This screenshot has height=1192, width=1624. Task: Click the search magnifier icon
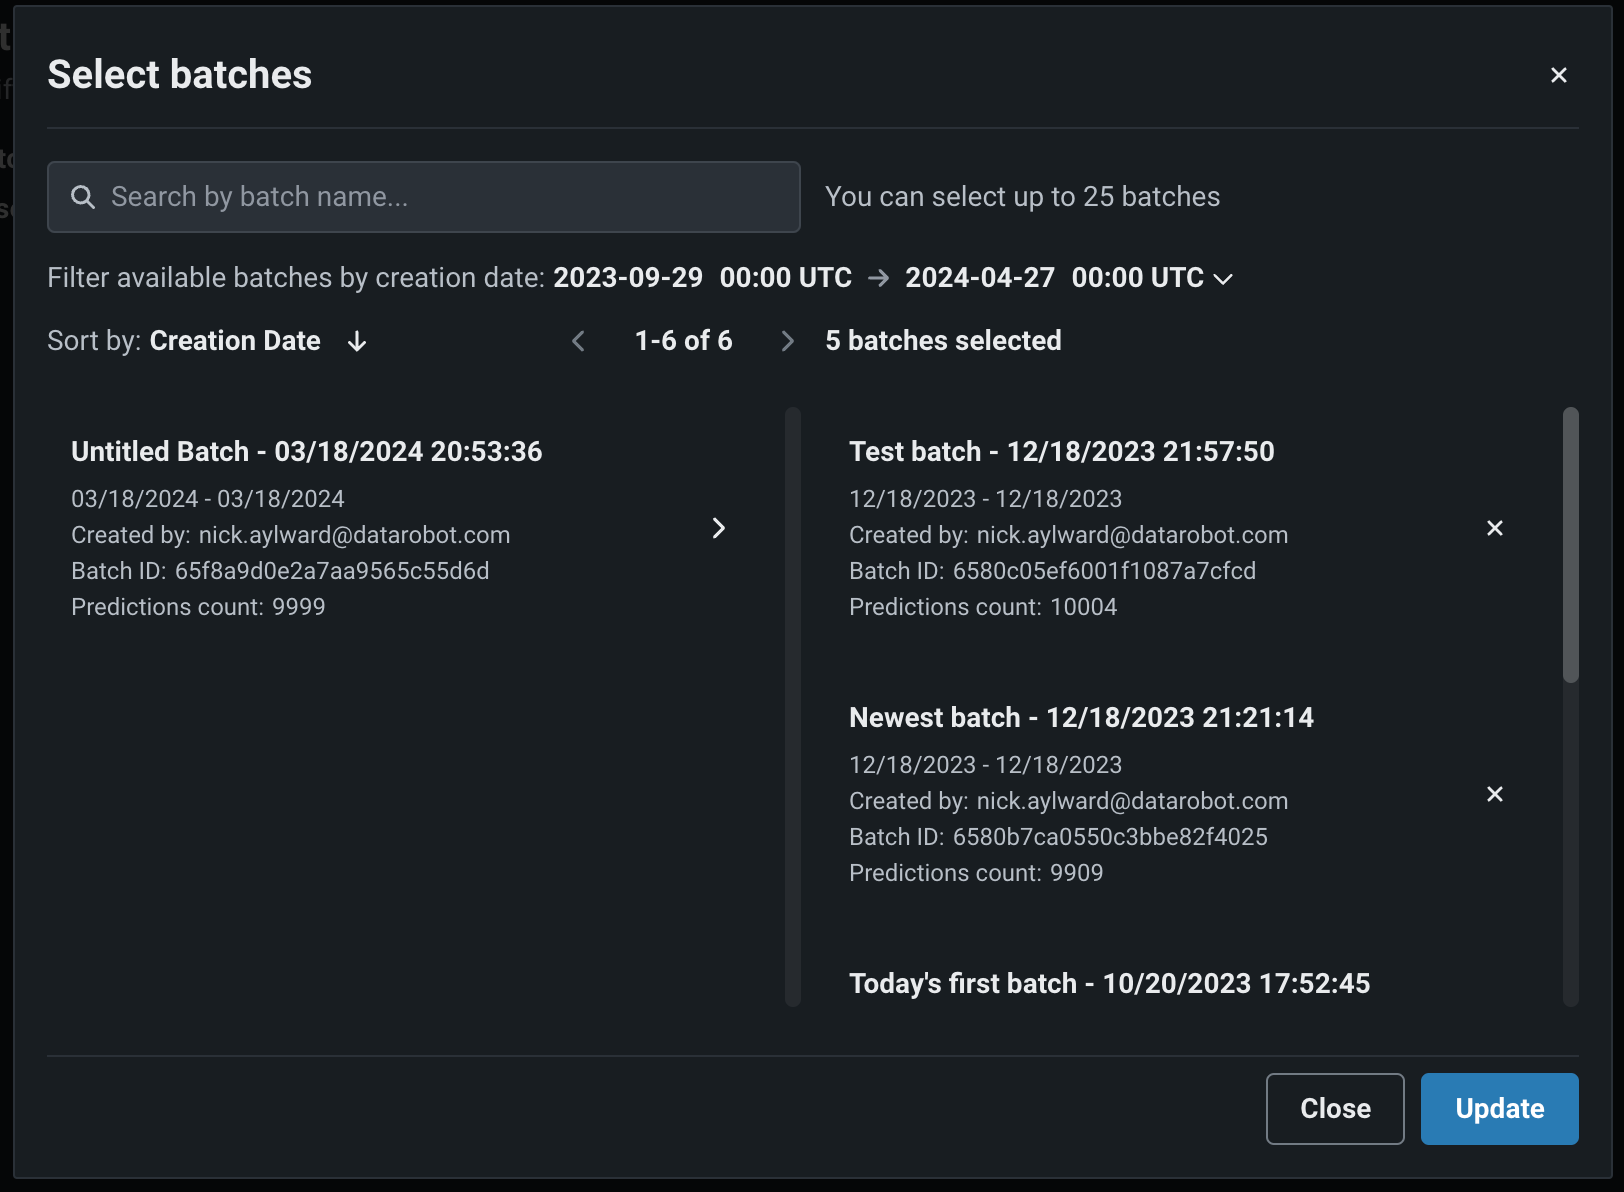pyautogui.click(x=83, y=197)
